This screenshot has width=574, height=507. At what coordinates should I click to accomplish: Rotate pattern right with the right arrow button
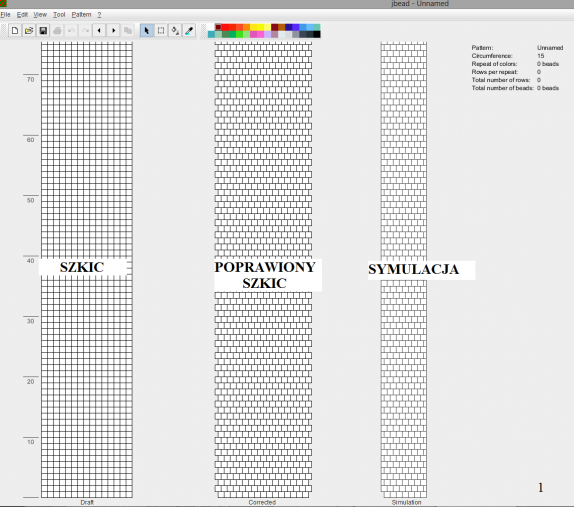pos(113,30)
